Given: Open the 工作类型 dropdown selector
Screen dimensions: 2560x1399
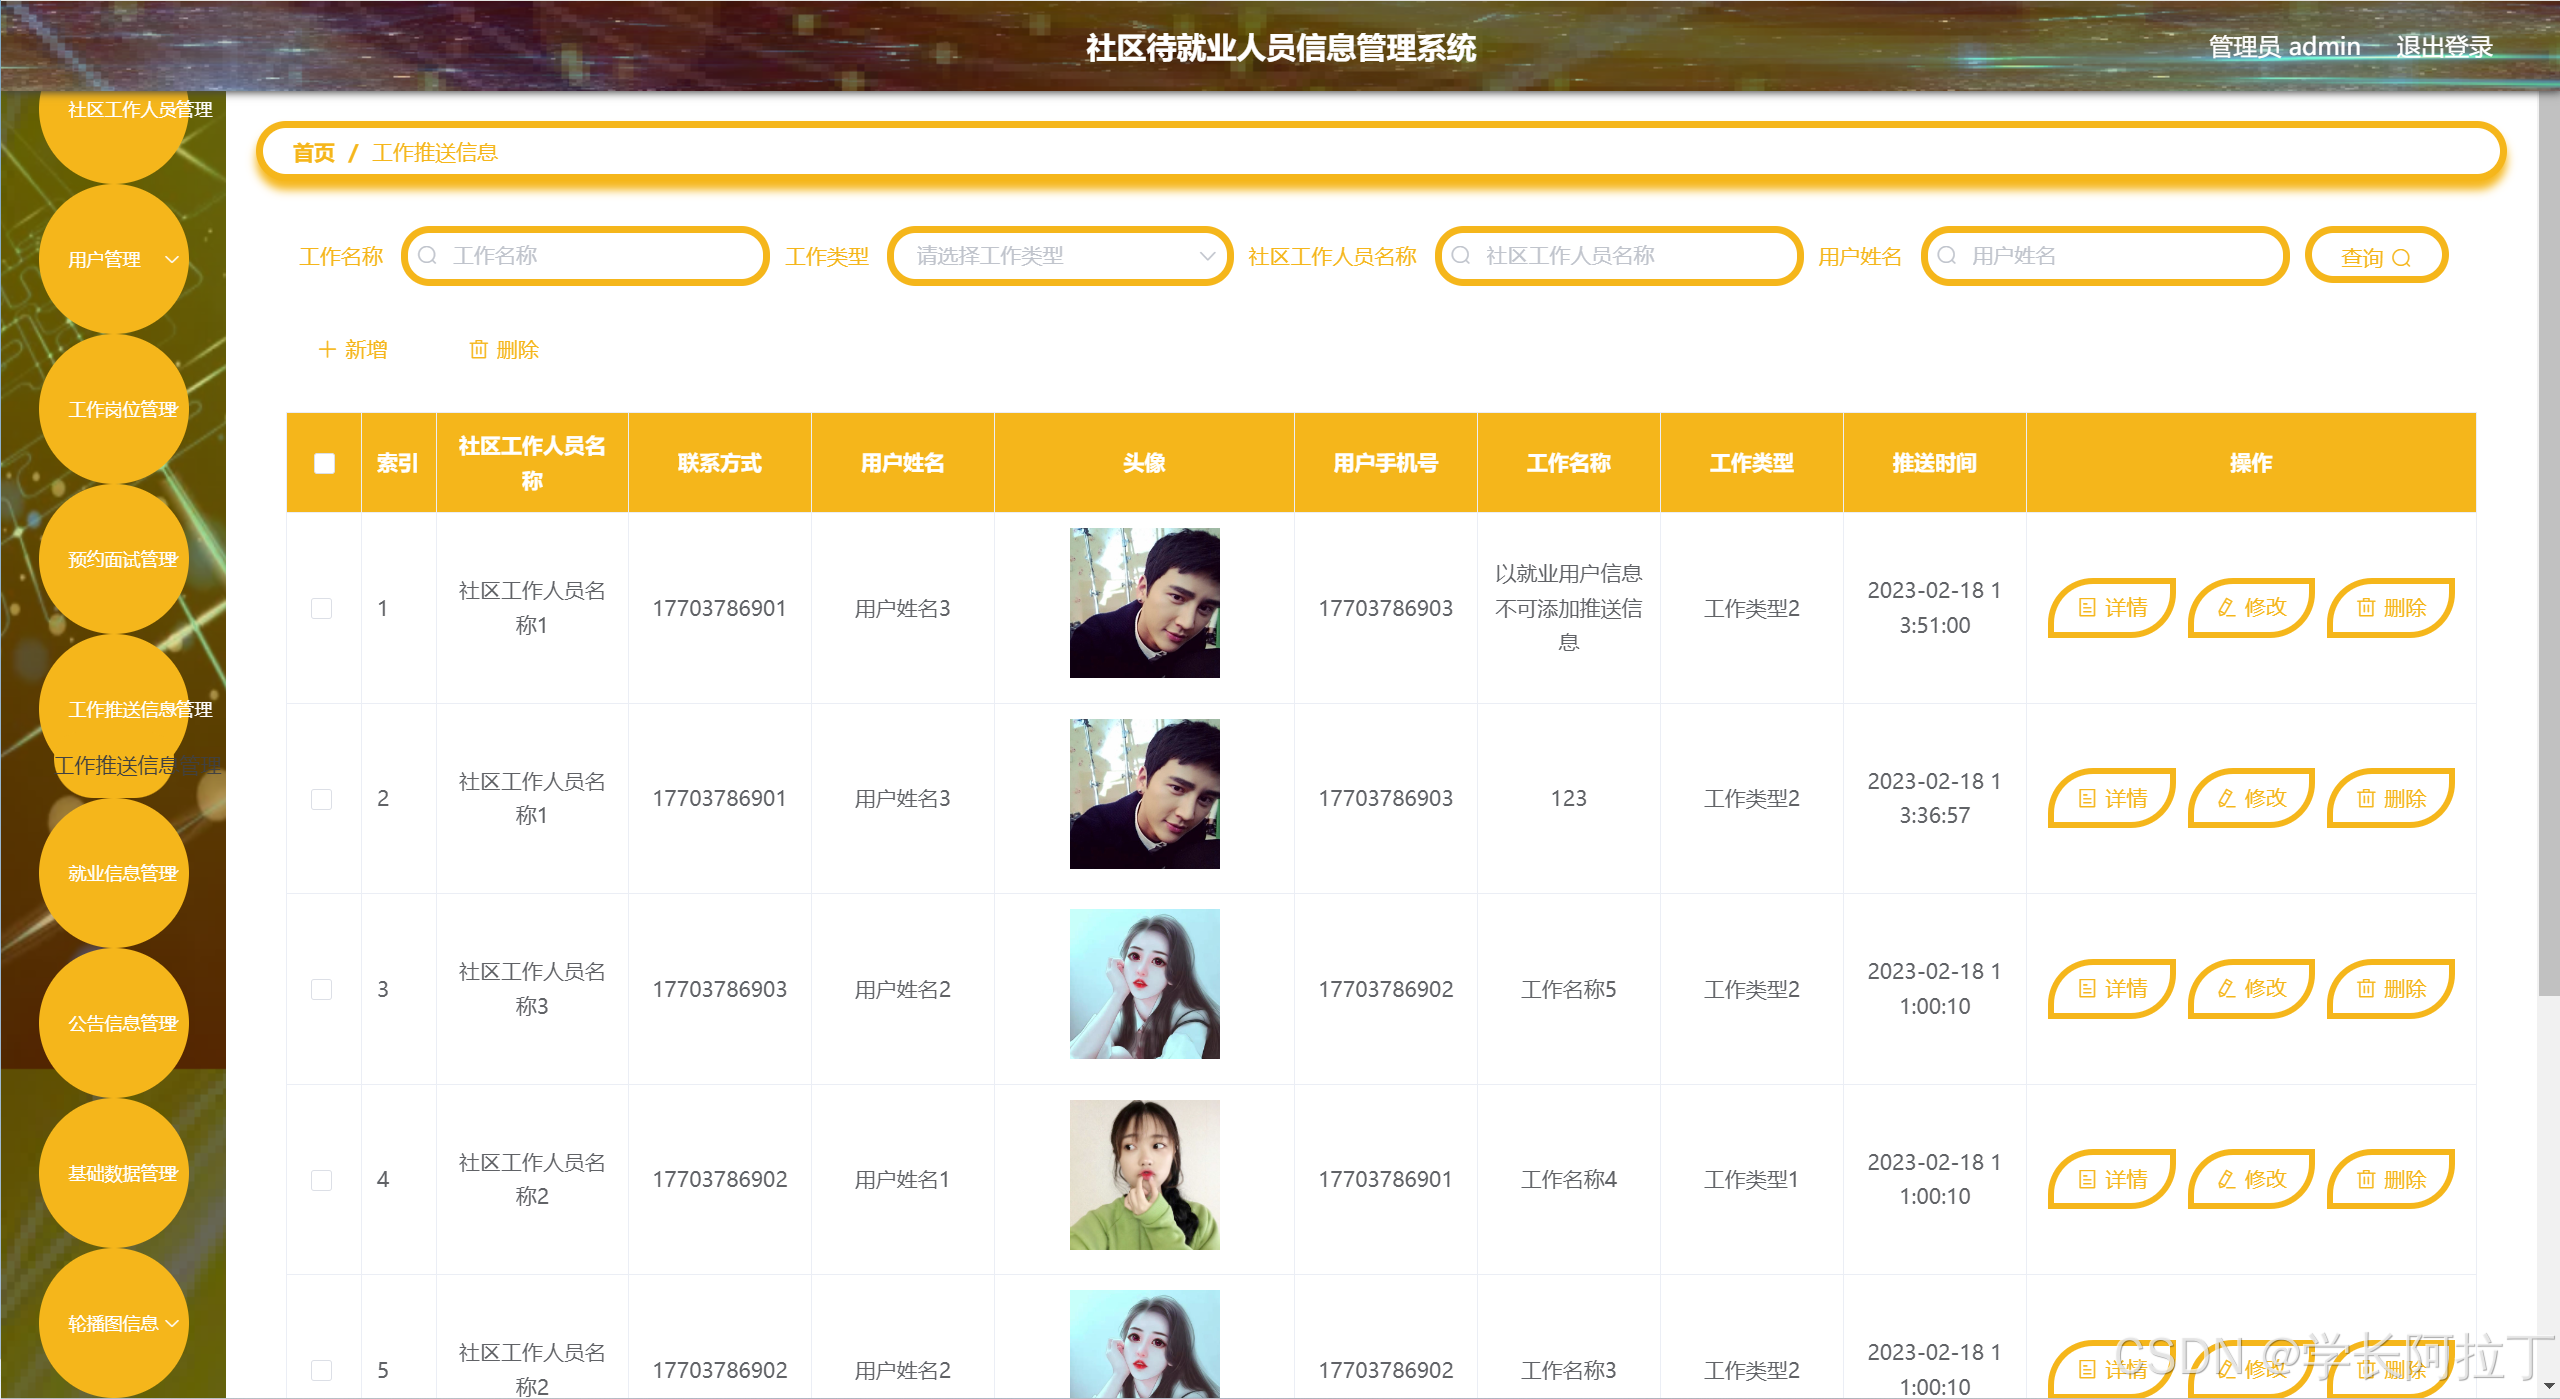Looking at the screenshot, I should pyautogui.click(x=1060, y=256).
